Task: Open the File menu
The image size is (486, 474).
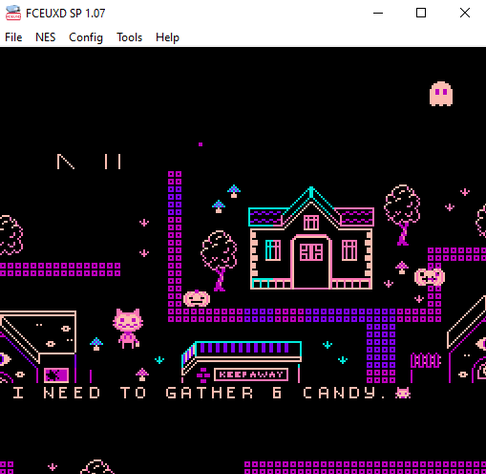Action: point(13,37)
